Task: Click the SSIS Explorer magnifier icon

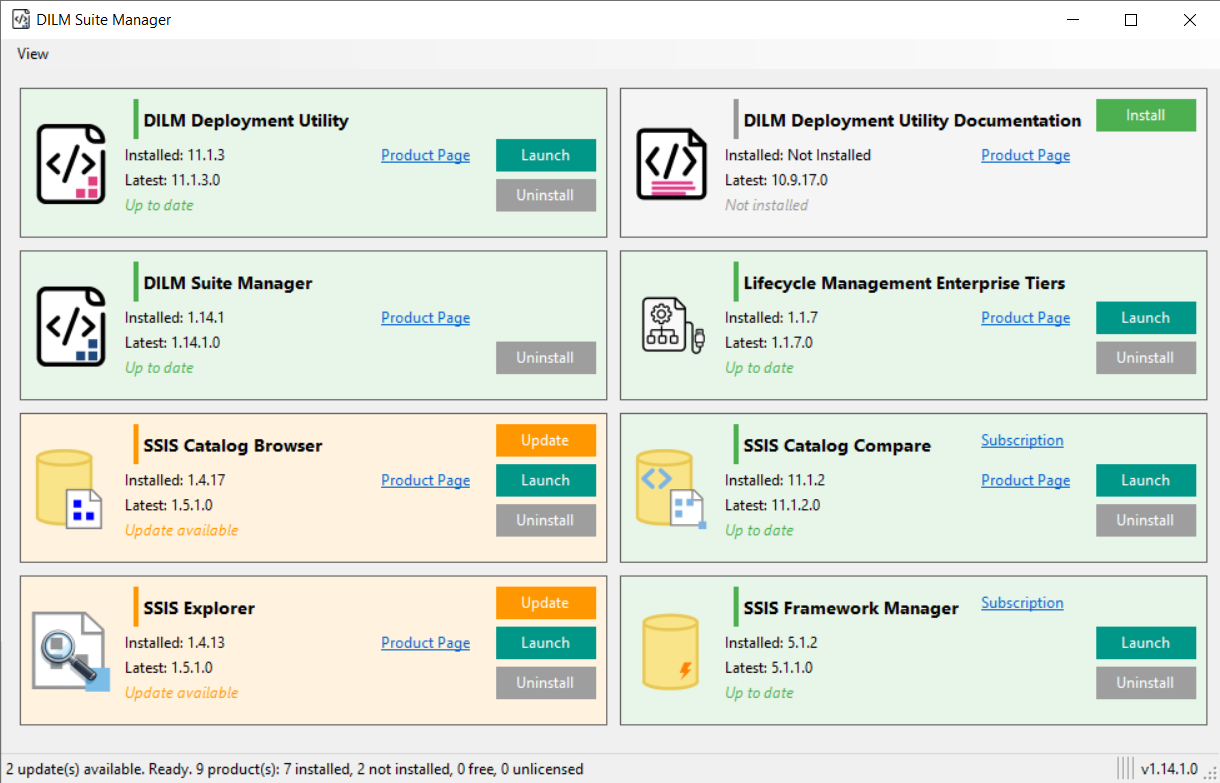Action: coord(69,650)
